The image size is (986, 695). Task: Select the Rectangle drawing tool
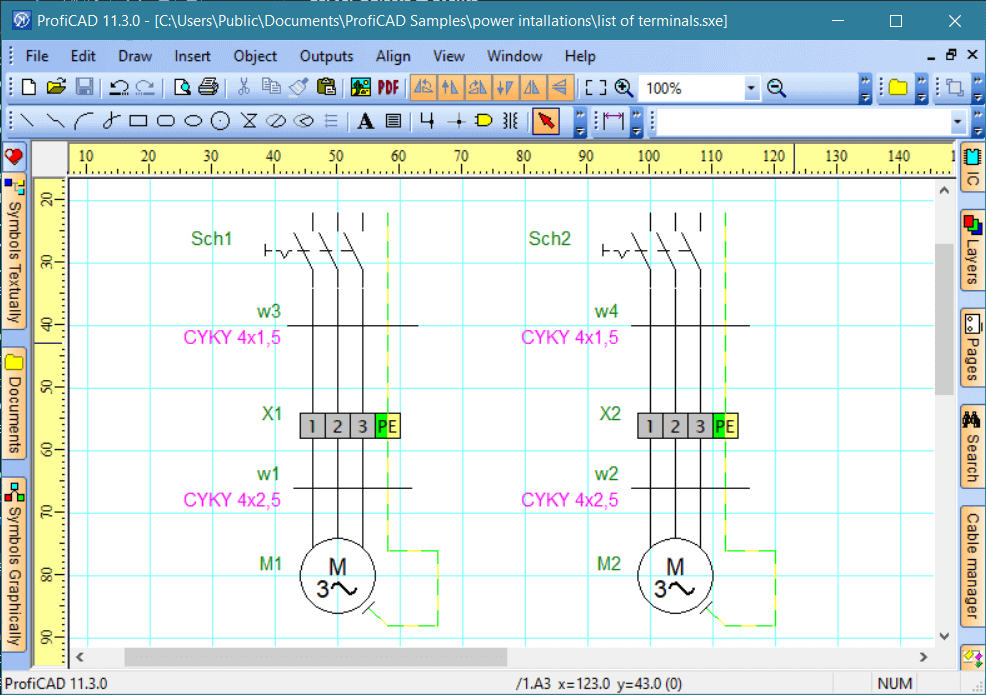[x=138, y=122]
